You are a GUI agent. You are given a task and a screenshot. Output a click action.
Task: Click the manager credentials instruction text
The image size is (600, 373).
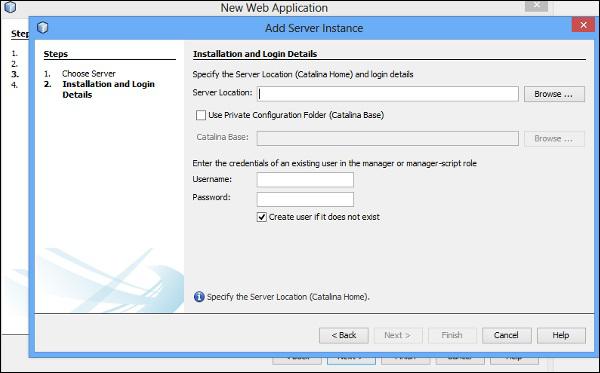[334, 163]
